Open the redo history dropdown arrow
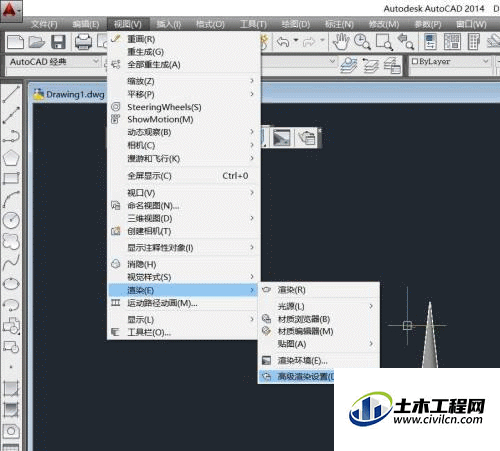500x451 pixels. pos(322,41)
